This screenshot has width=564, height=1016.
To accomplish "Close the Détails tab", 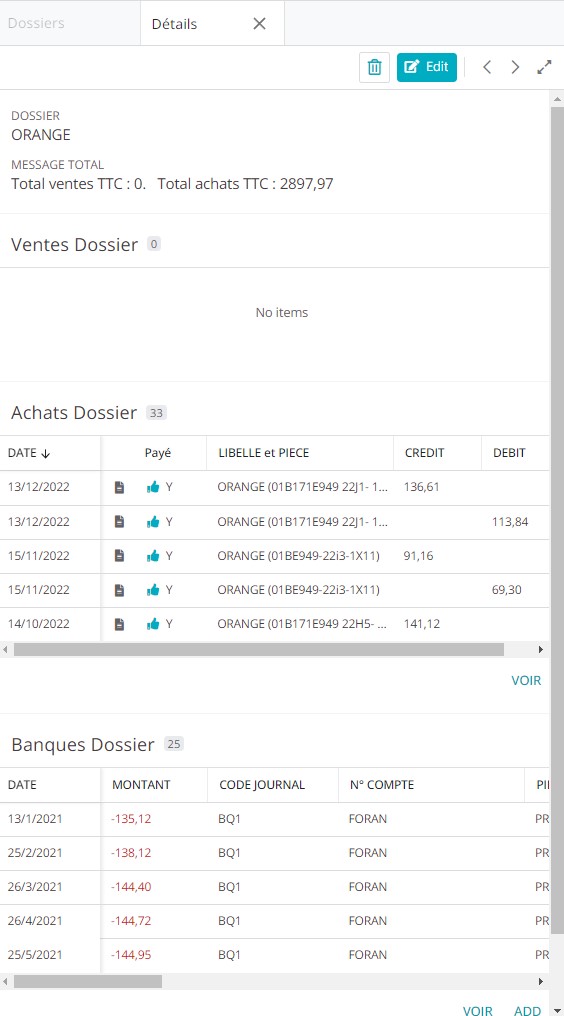I will [x=259, y=24].
